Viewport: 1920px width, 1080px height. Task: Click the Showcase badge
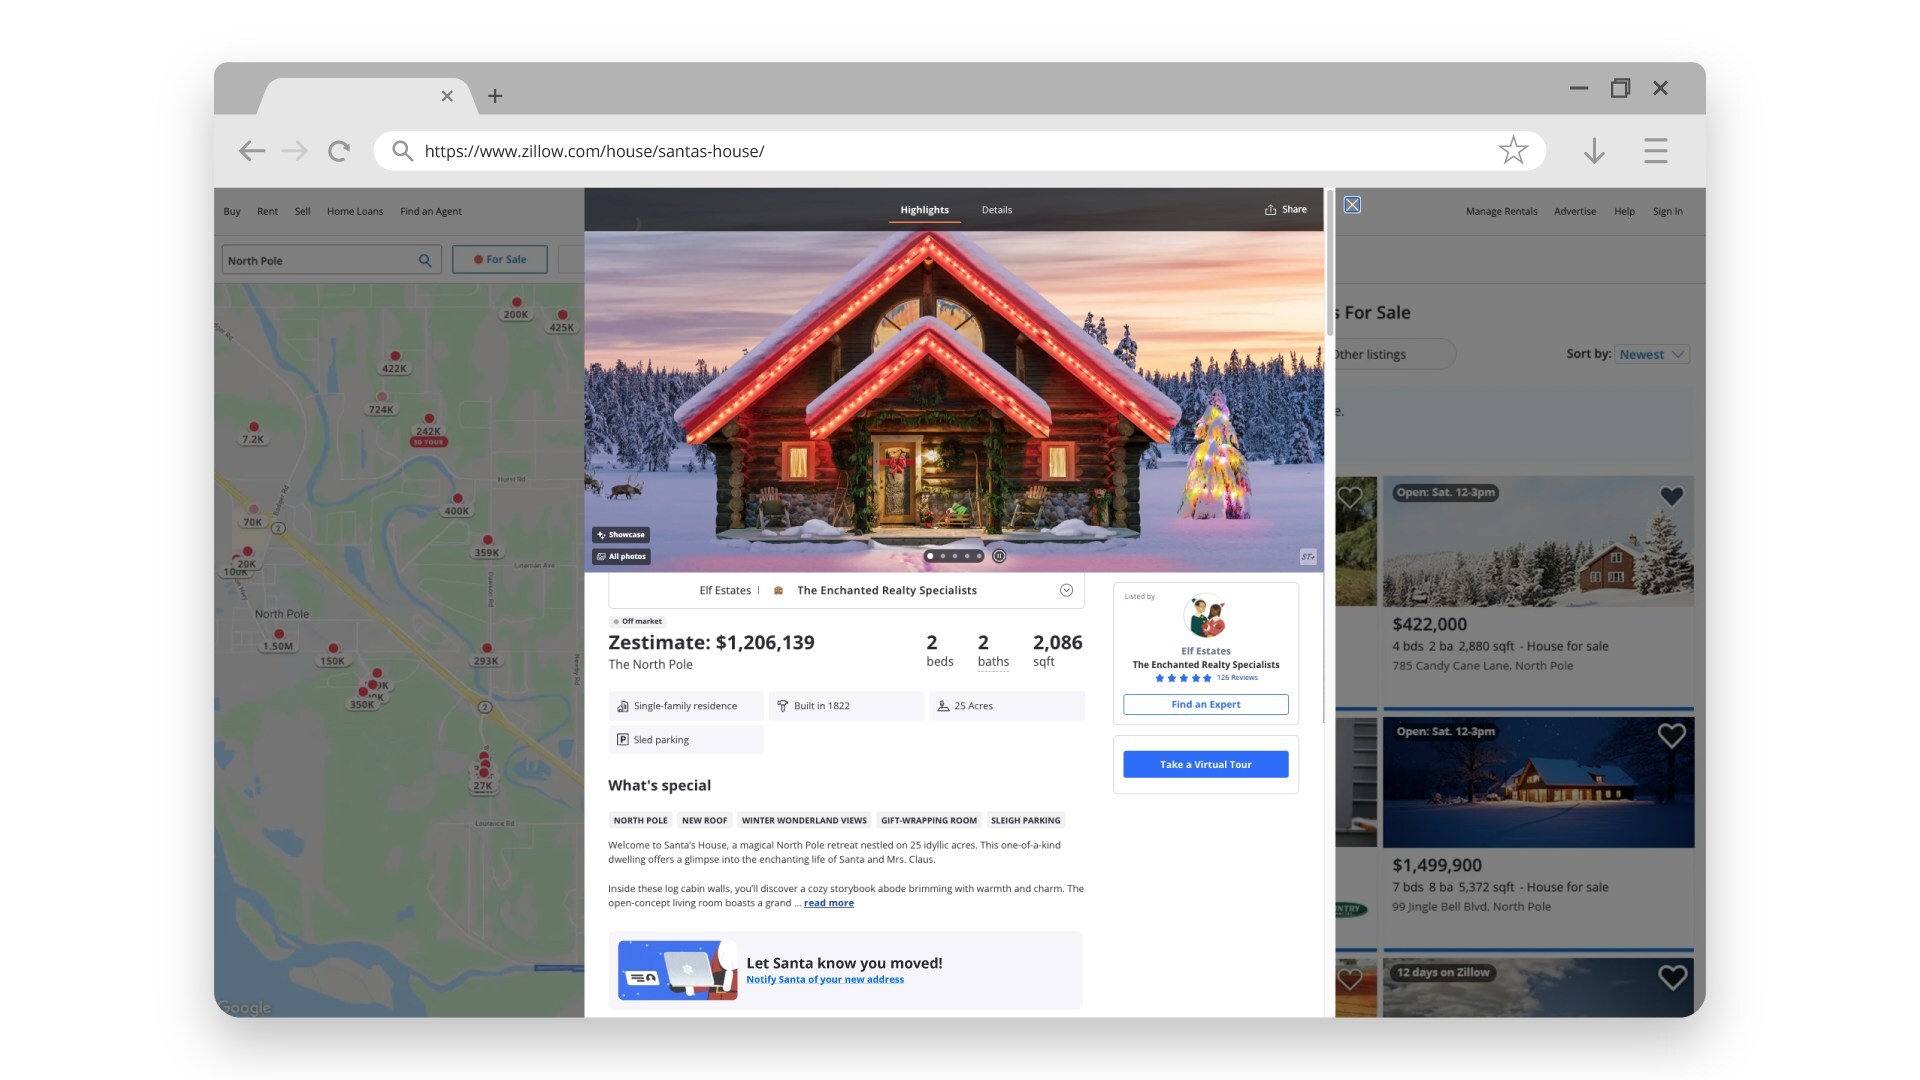[x=621, y=535]
